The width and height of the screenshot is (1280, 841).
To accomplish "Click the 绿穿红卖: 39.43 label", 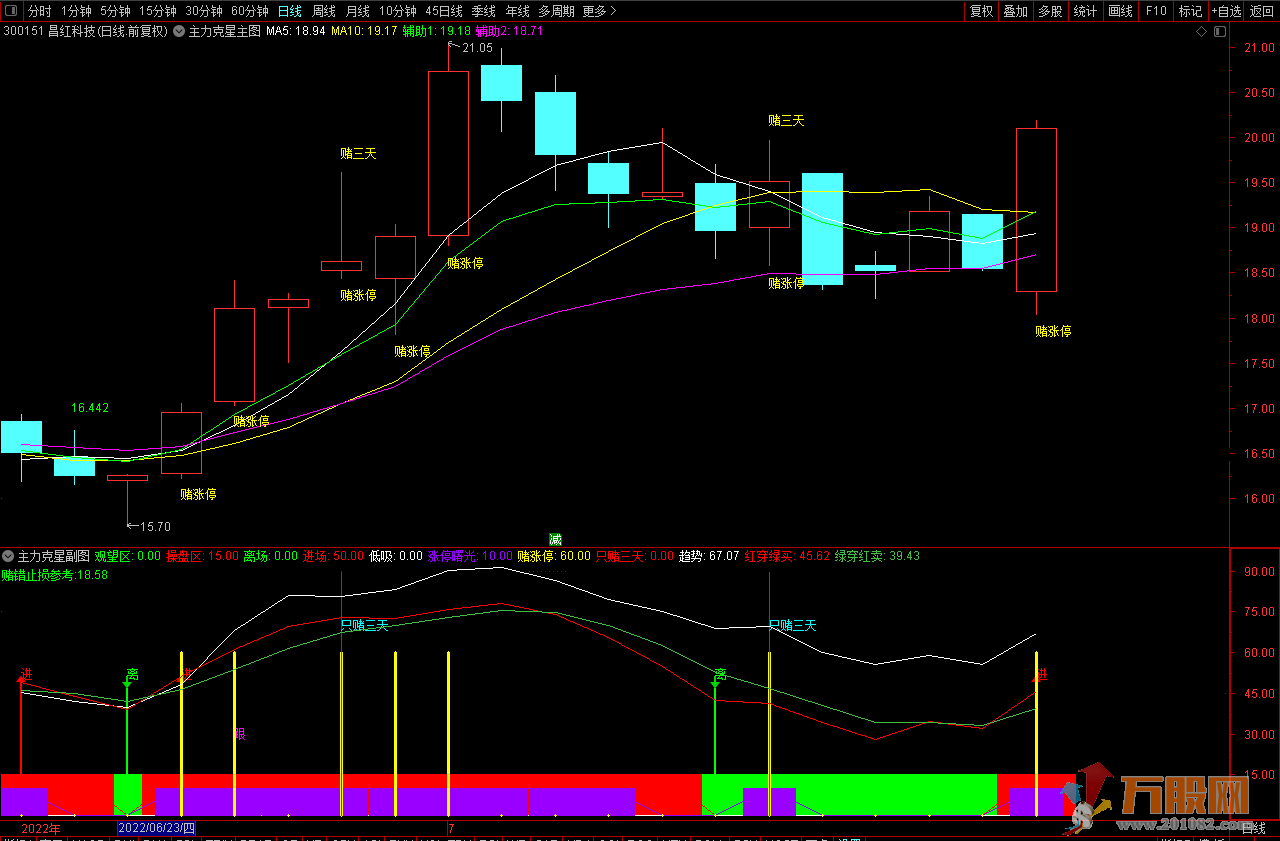I will [877, 555].
